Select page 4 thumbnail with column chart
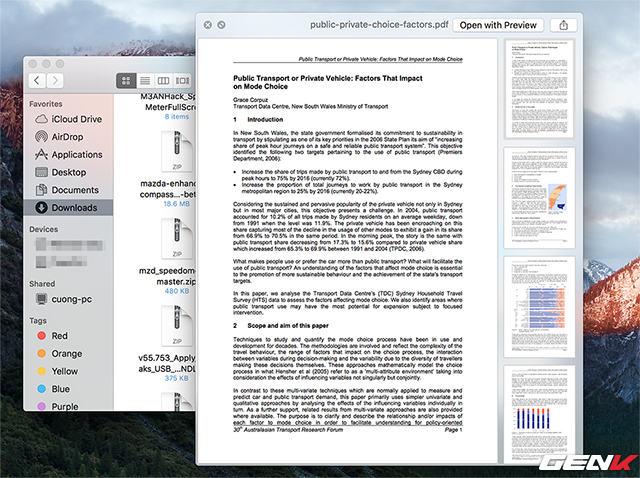The width and height of the screenshot is (640, 478). point(539,414)
